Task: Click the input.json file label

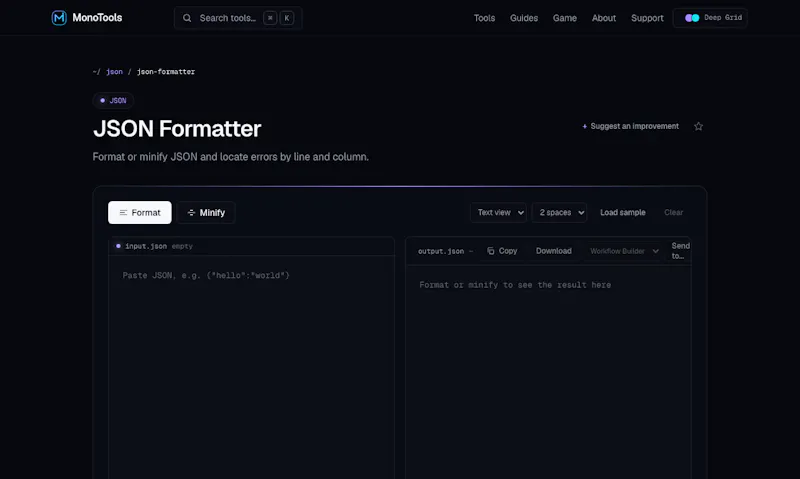Action: [x=146, y=246]
